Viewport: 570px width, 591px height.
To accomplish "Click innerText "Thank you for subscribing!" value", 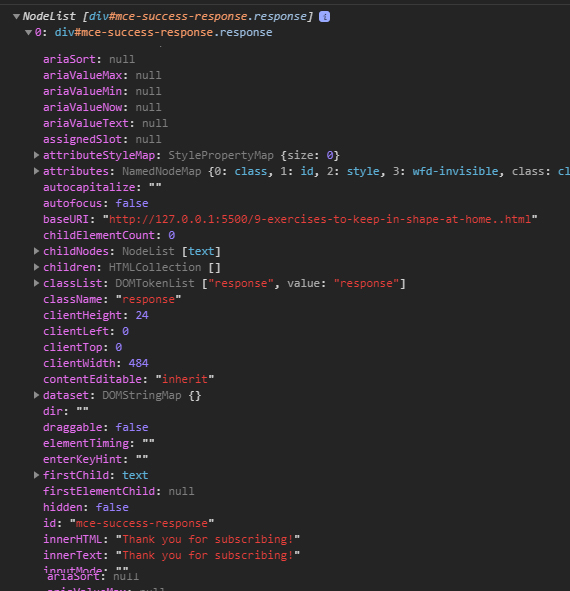I will [208, 555].
